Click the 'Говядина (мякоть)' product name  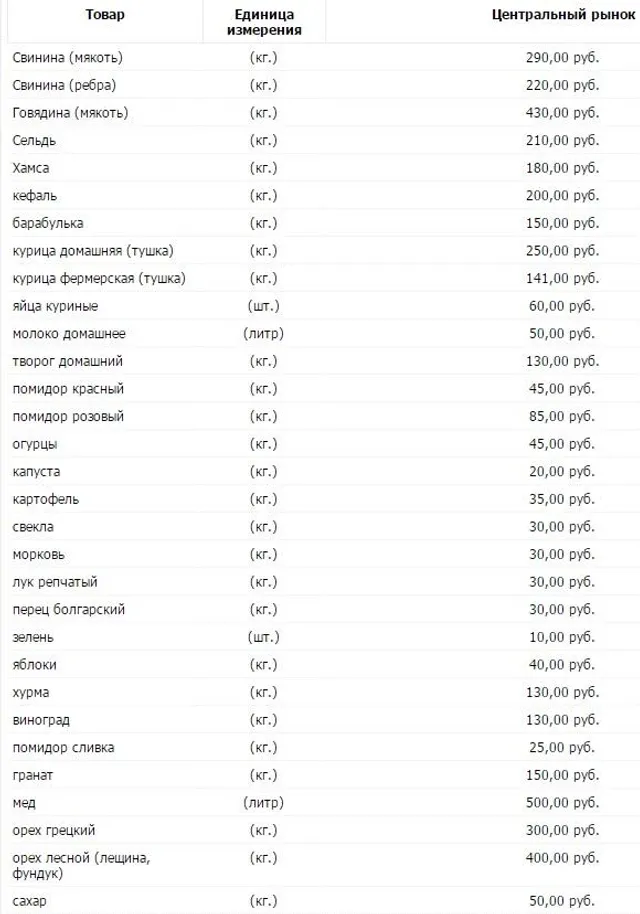(x=70, y=112)
